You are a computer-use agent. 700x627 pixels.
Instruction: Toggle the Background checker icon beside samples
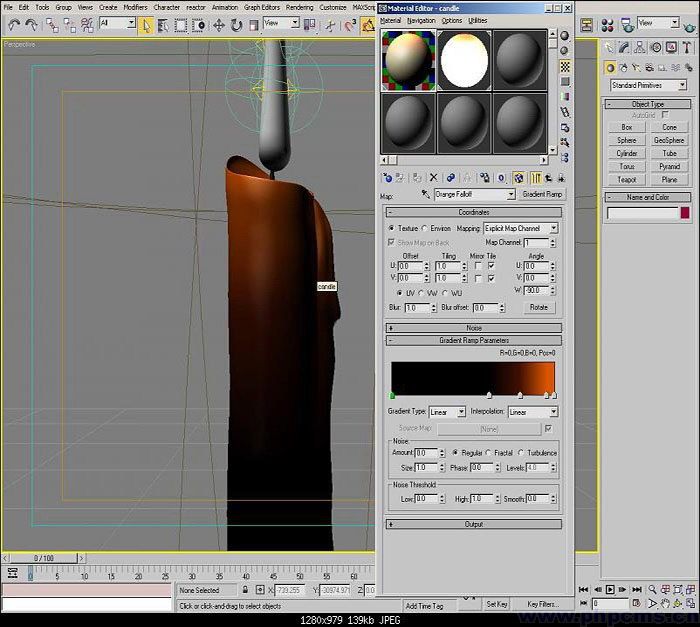[x=565, y=67]
